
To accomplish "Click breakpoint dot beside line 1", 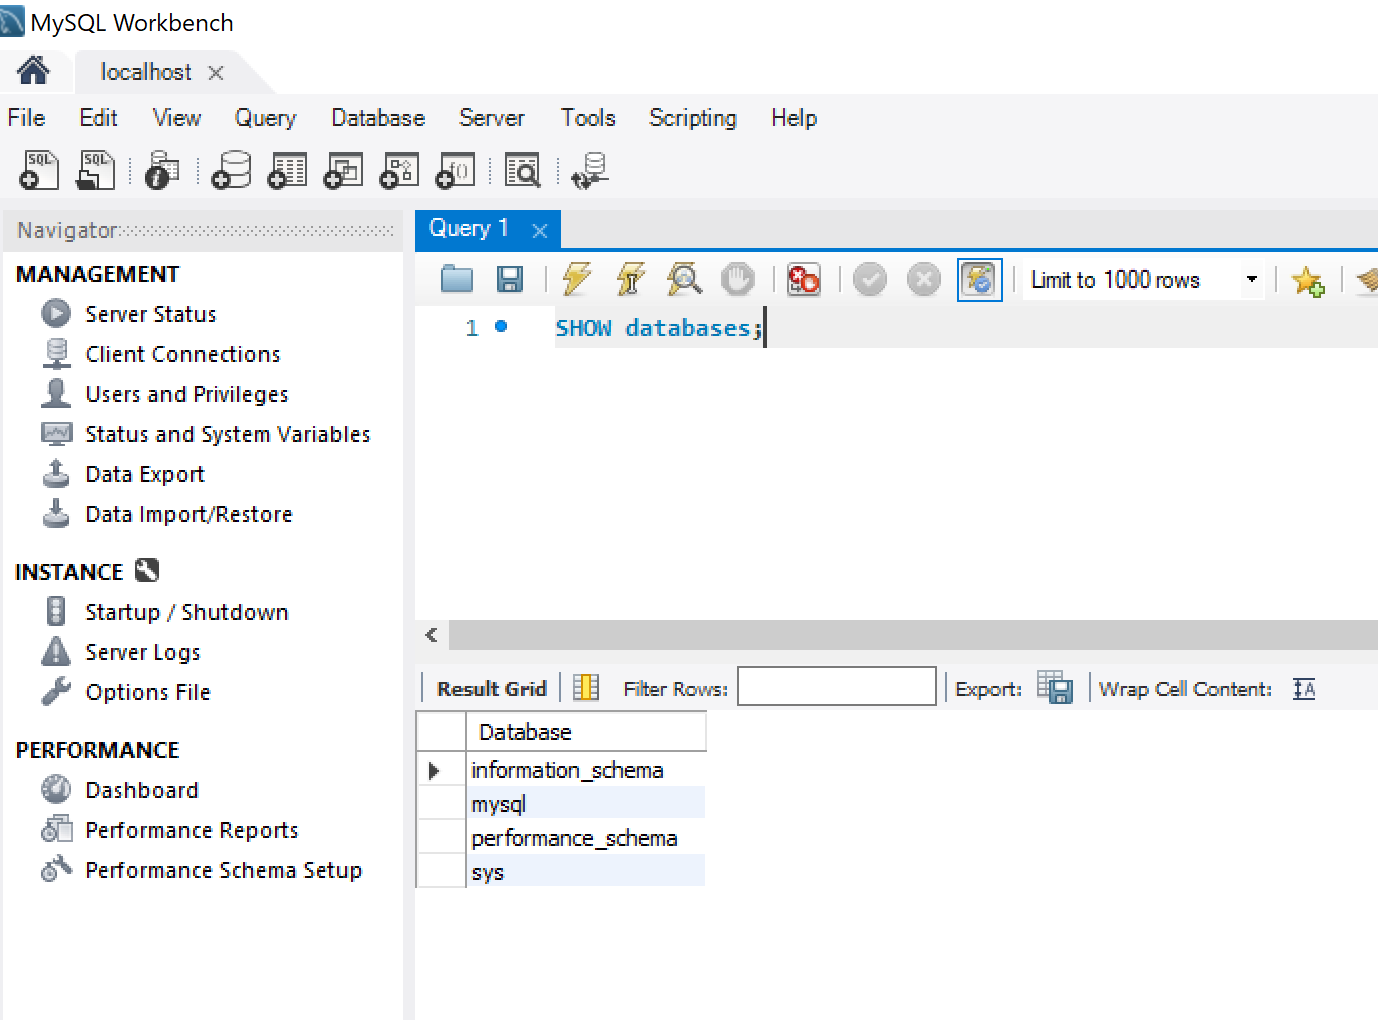I will tap(501, 326).
